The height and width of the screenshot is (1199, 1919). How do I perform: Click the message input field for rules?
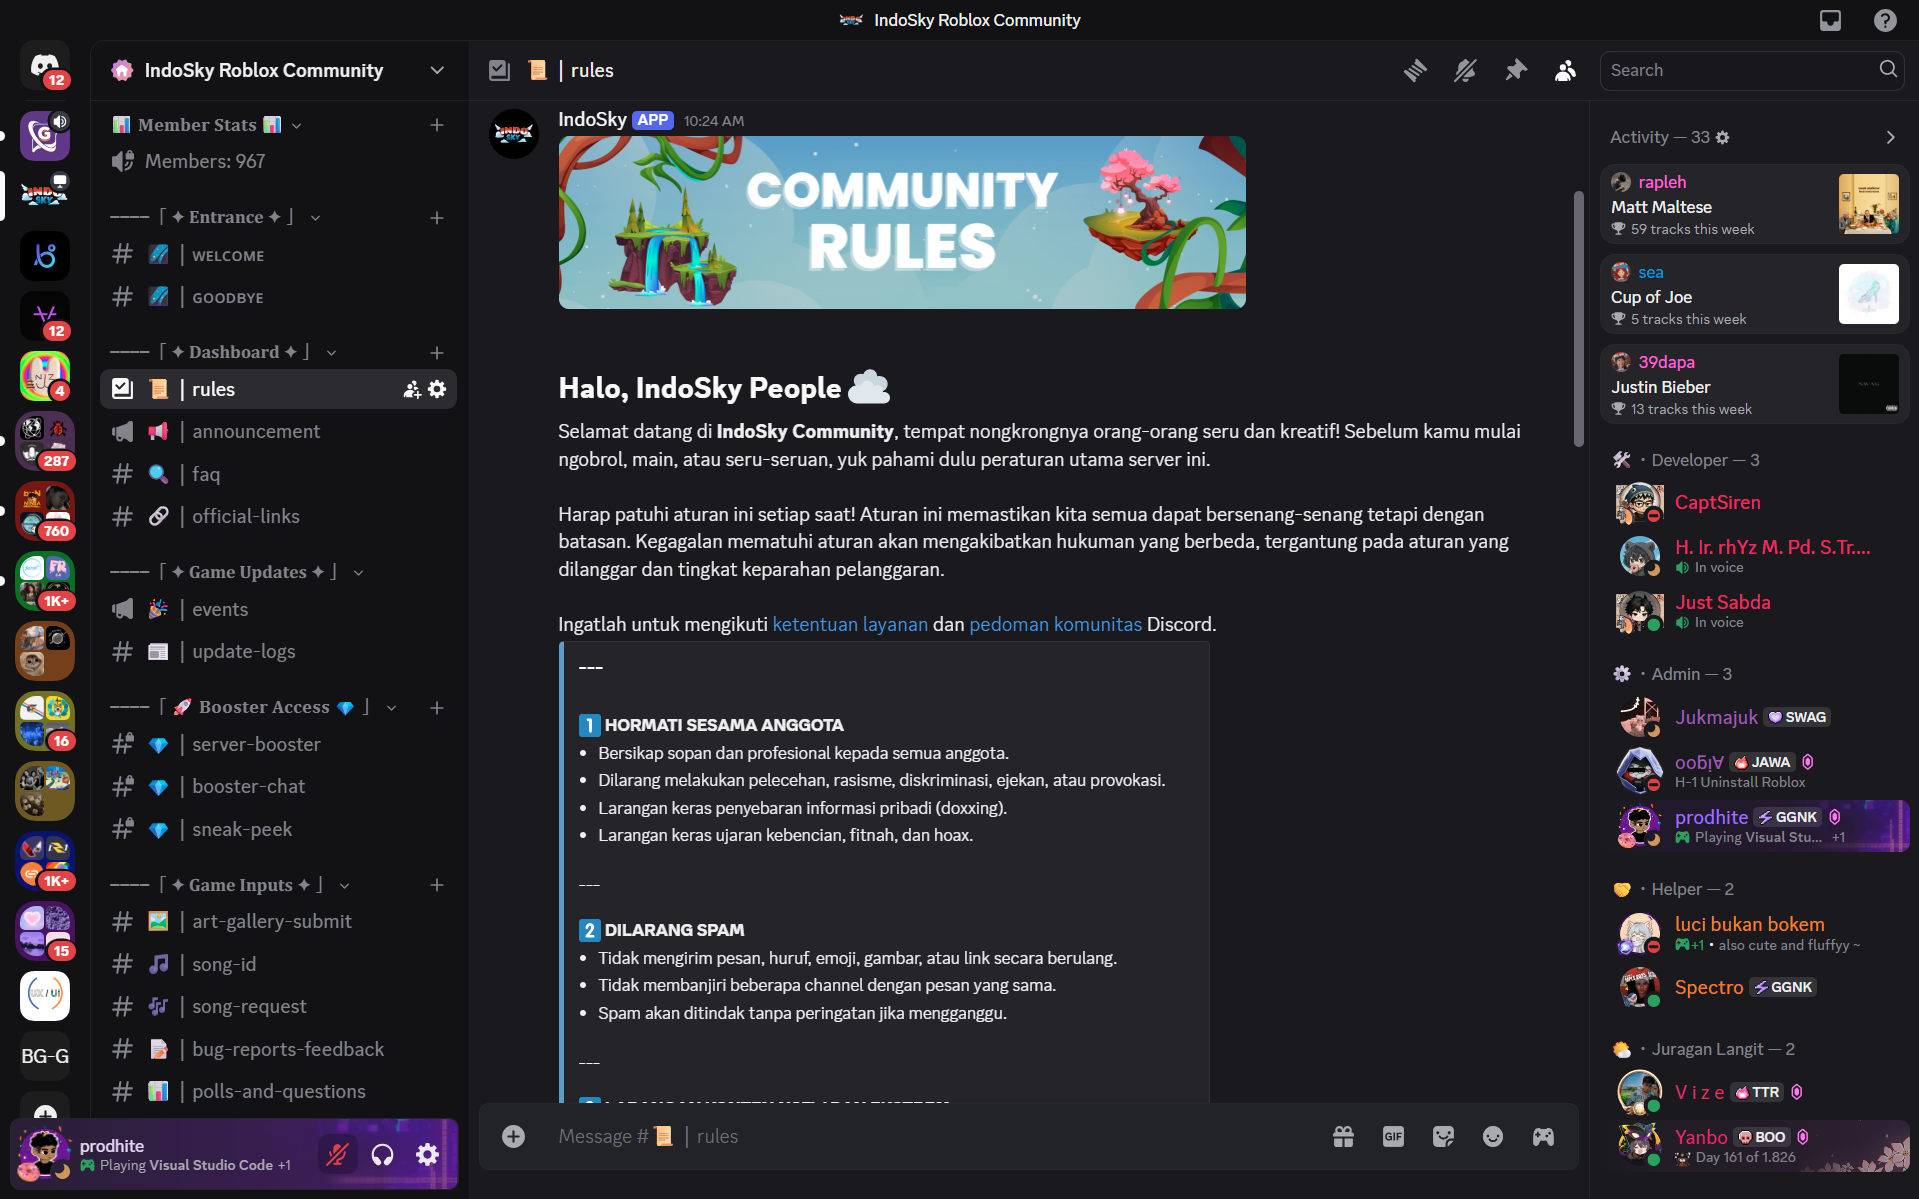(x=930, y=1136)
